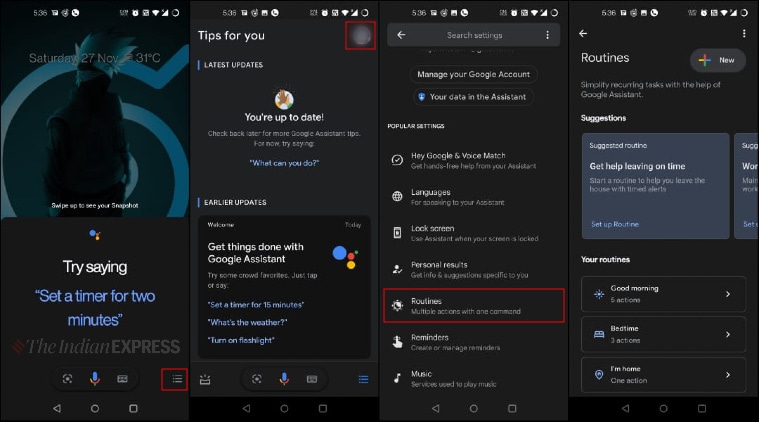Open Your data in the Assistant
The image size is (759, 422).
[473, 97]
